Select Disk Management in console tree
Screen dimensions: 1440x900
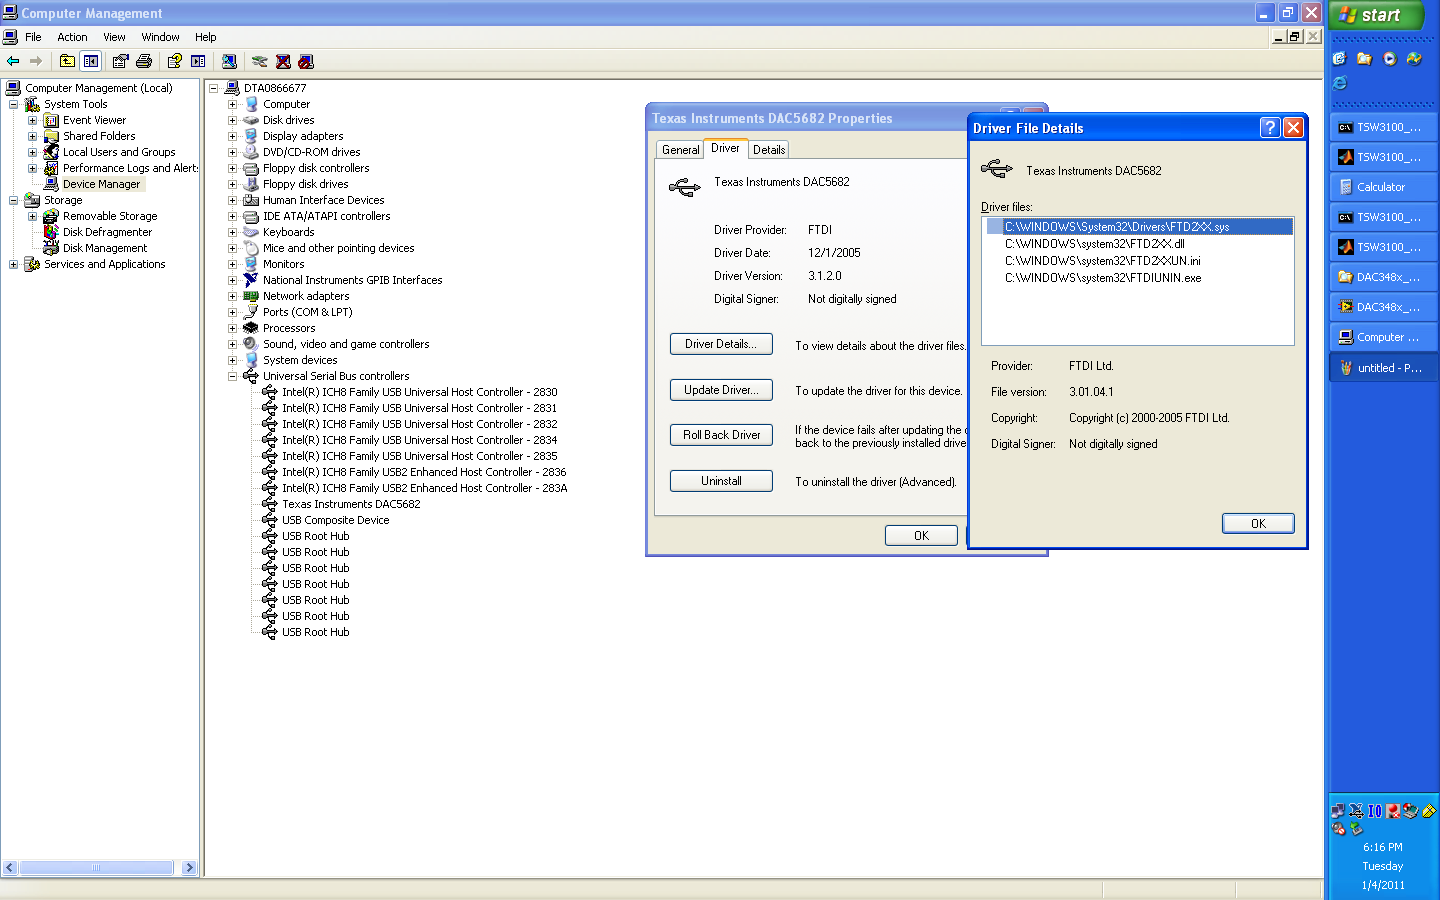(x=104, y=248)
